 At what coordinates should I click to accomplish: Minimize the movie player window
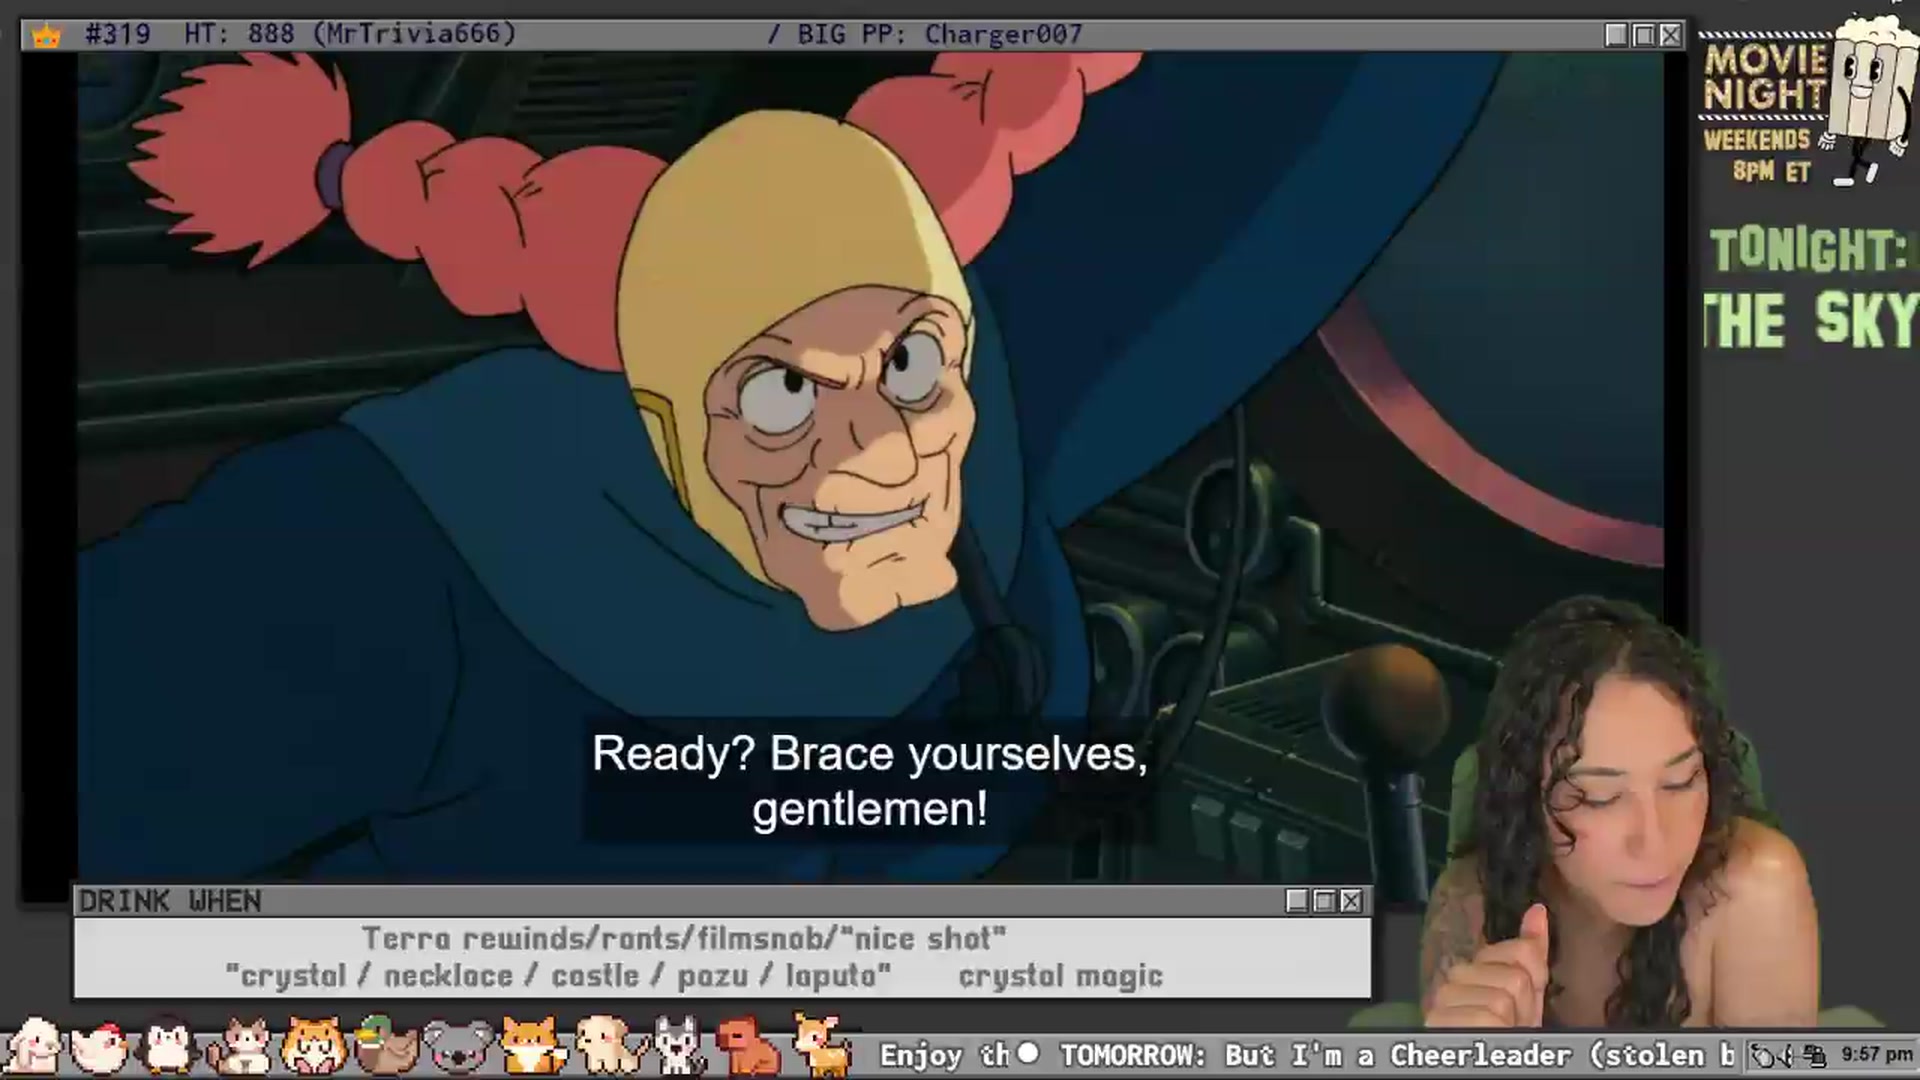coord(1616,35)
